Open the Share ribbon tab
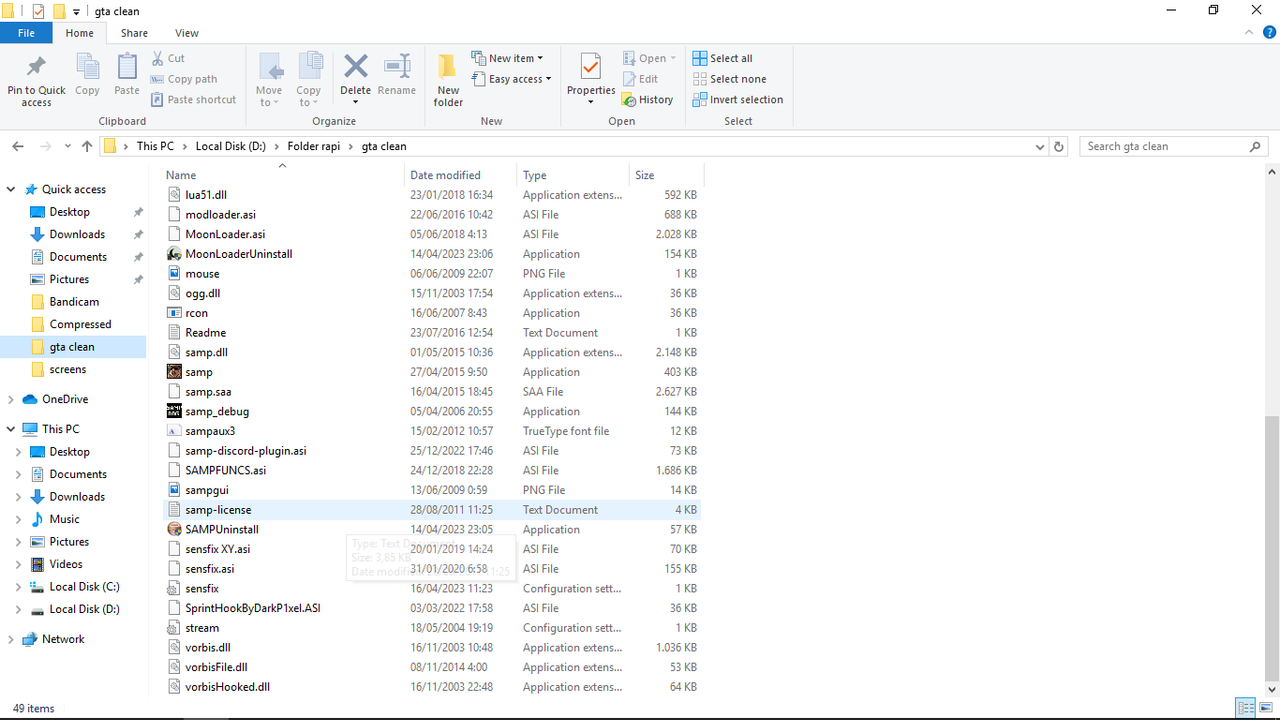 (134, 33)
